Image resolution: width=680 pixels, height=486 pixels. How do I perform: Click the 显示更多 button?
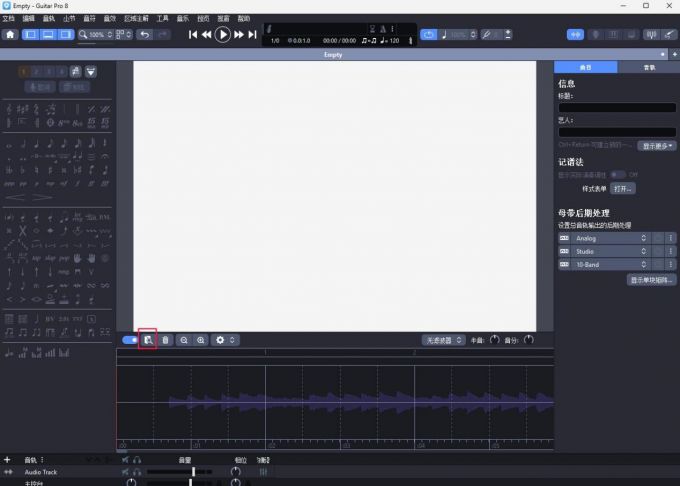(x=658, y=145)
